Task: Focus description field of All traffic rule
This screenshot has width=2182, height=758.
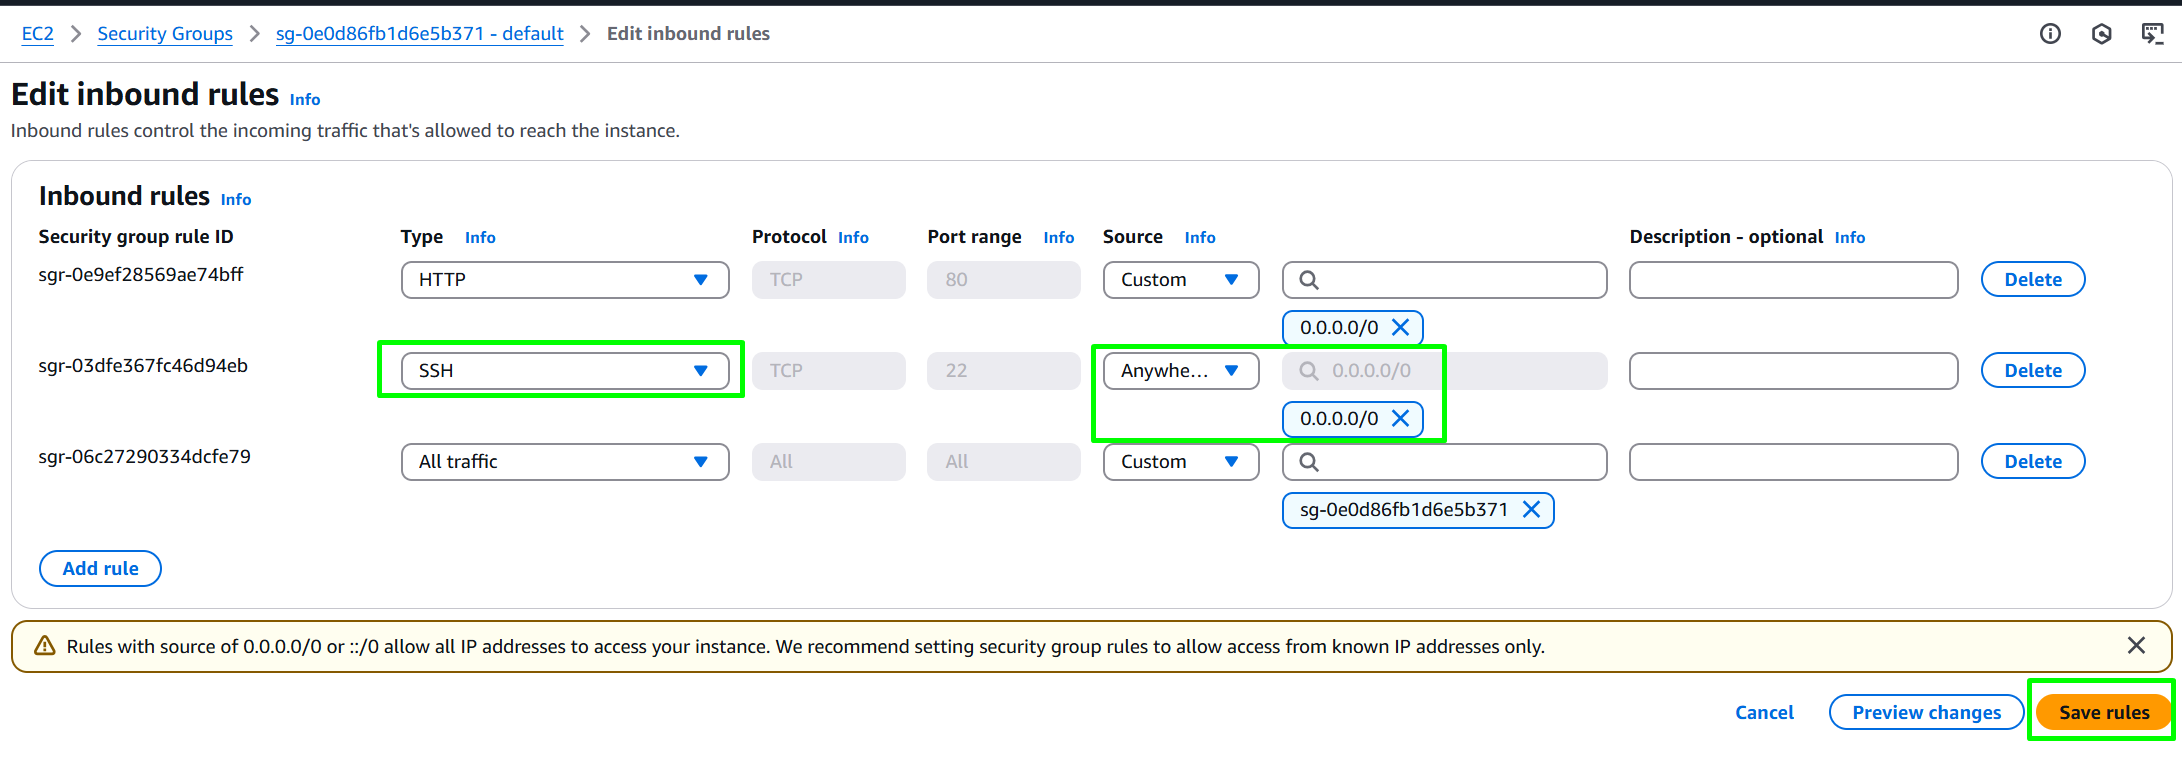Action: point(1794,462)
